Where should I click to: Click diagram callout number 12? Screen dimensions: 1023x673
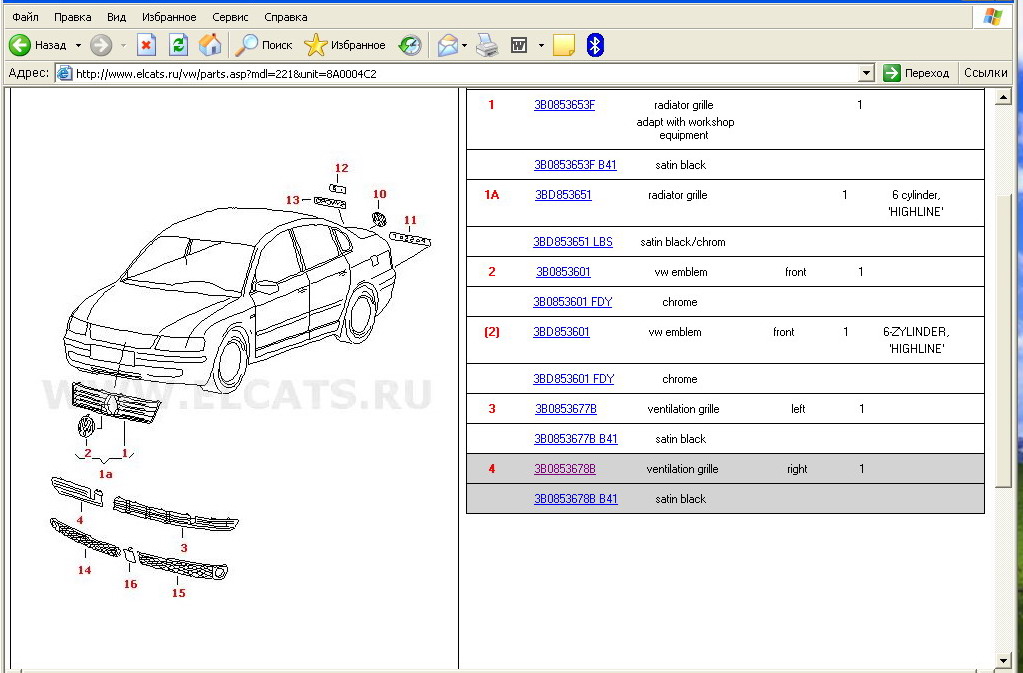point(341,168)
